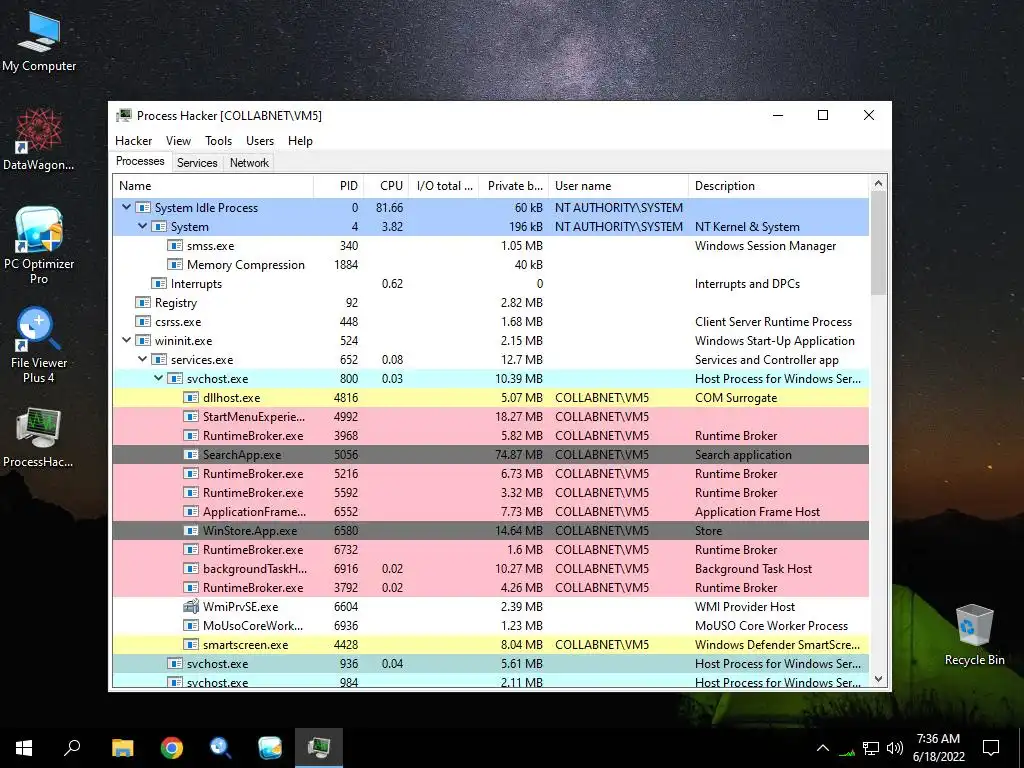Open Windows Start menu

click(24, 747)
